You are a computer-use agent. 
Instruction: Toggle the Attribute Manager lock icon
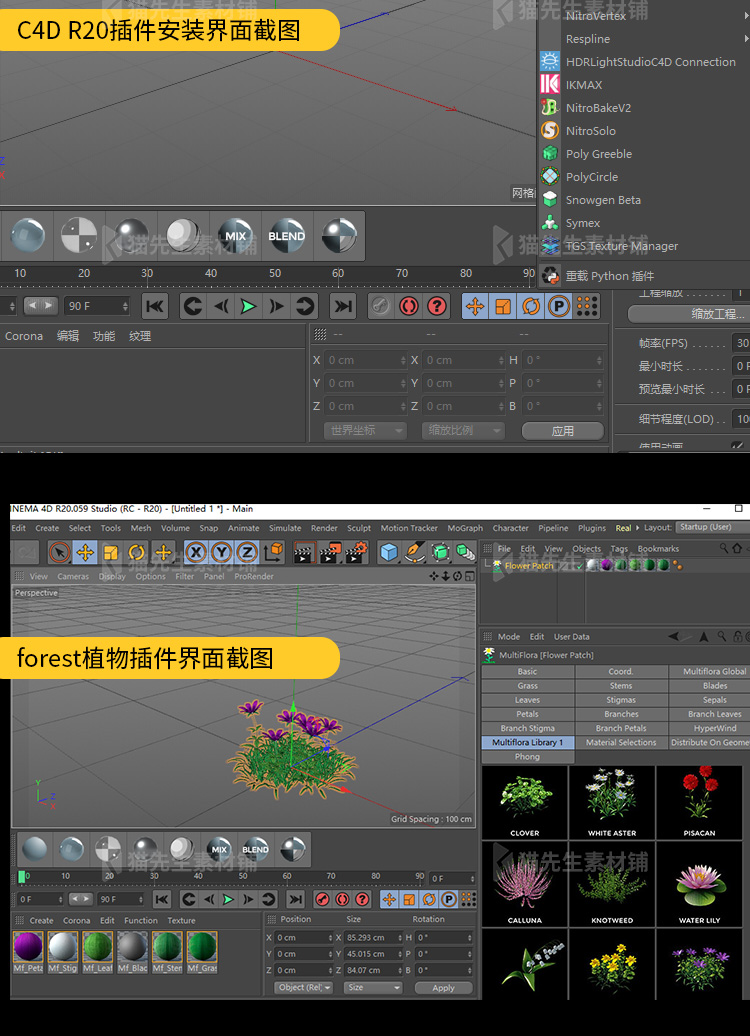[738, 636]
